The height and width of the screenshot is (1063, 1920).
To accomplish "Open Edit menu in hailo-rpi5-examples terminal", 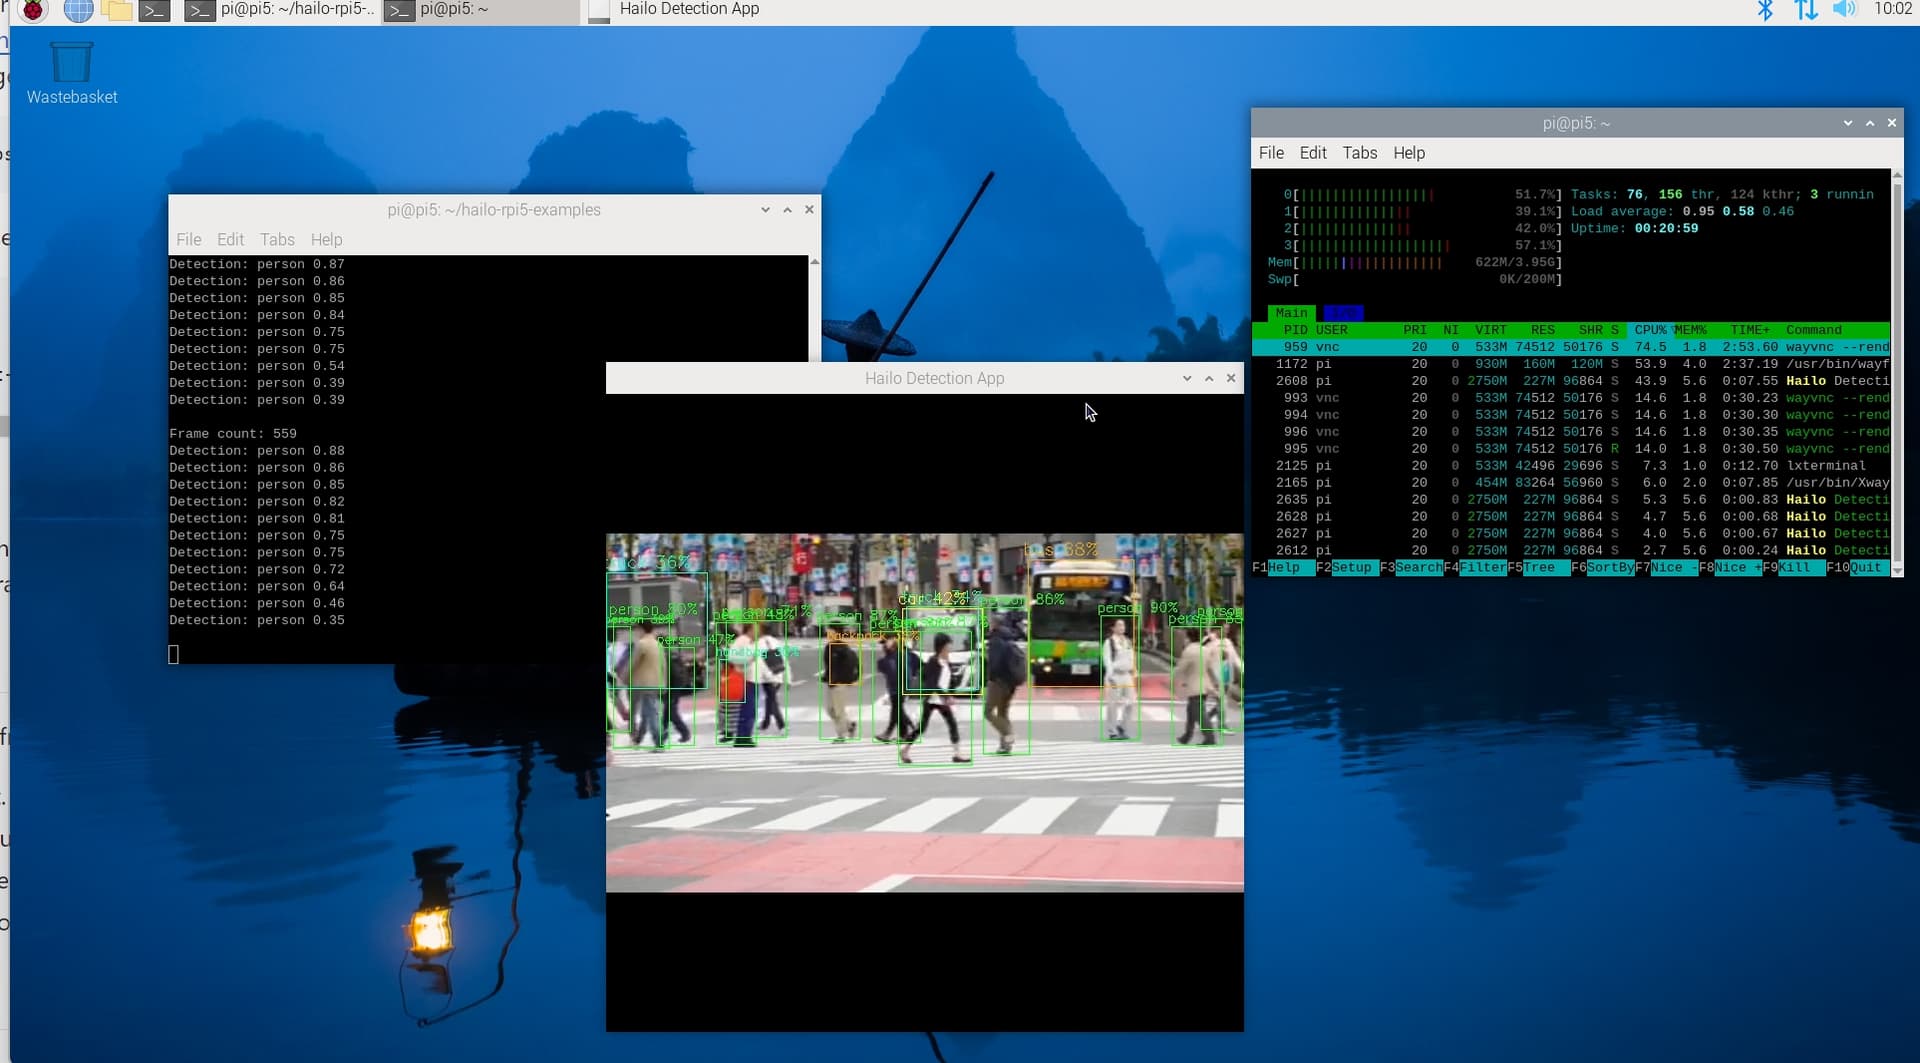I will [230, 240].
